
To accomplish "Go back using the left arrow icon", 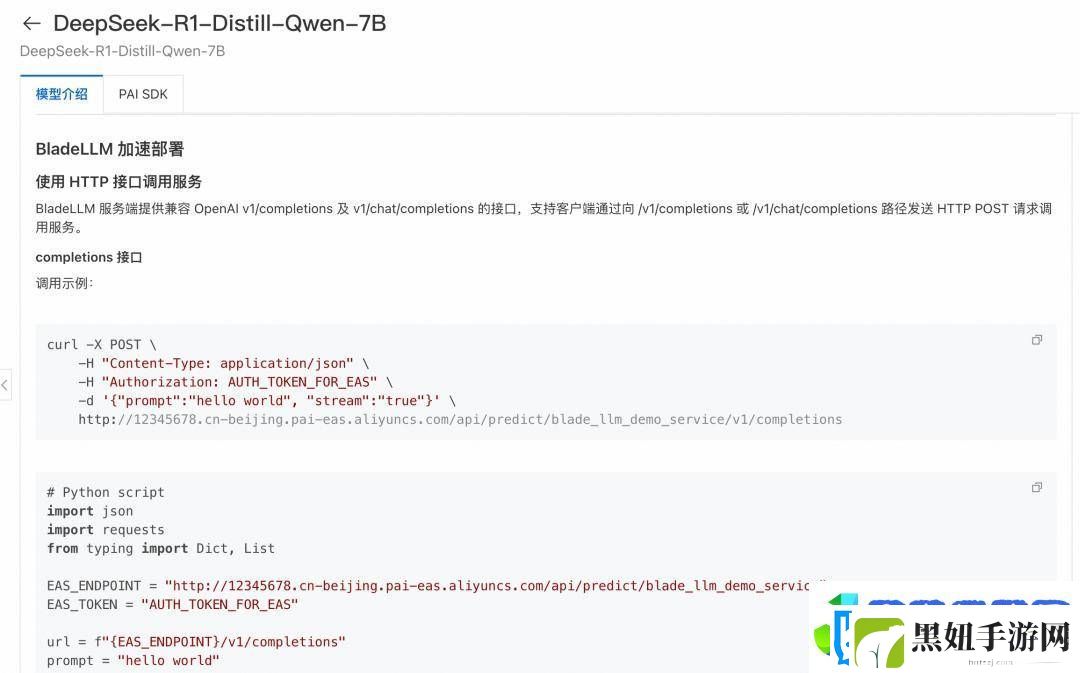I will coord(32,24).
